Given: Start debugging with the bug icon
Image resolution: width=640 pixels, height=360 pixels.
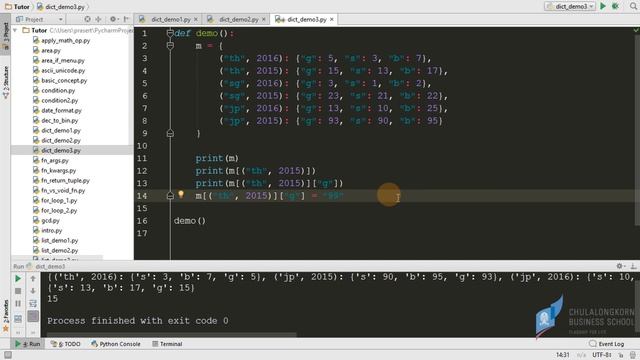Looking at the screenshot, I should (x=616, y=6).
